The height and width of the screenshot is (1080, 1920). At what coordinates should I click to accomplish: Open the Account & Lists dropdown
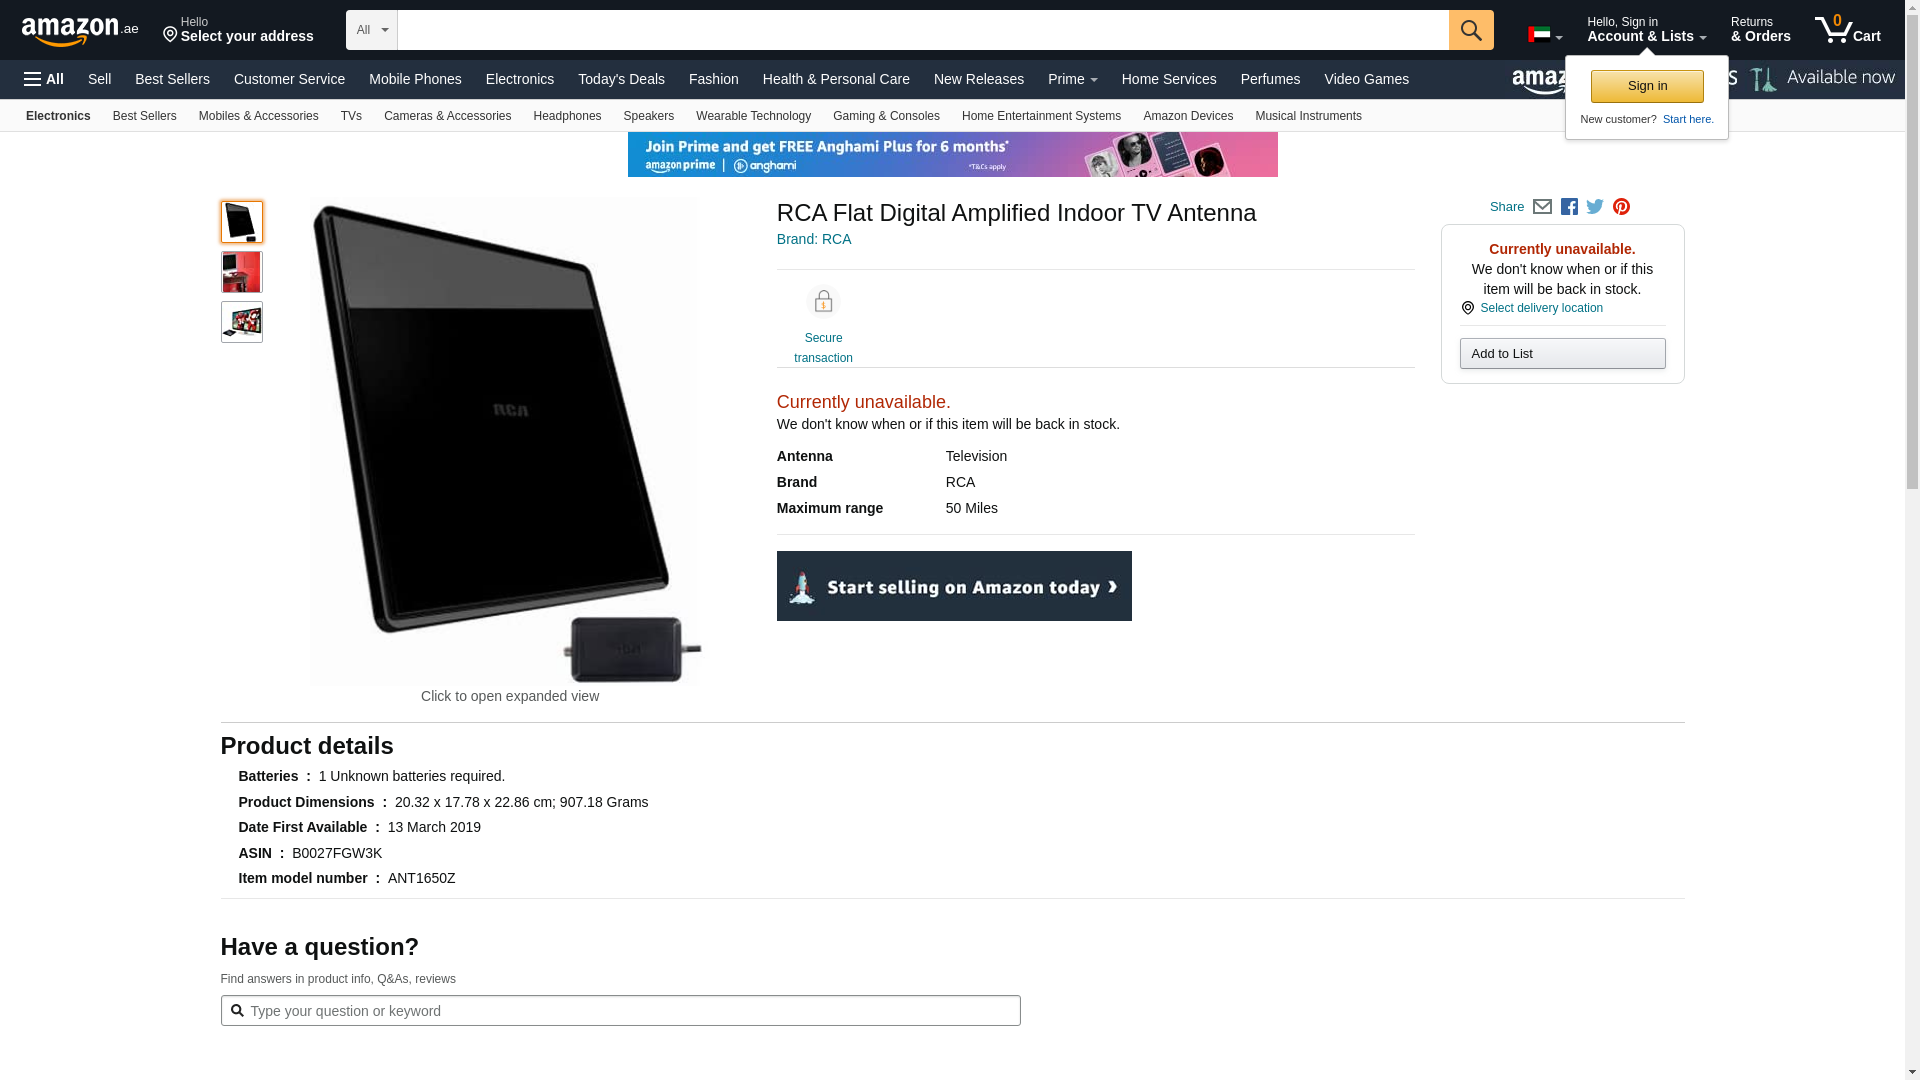tap(1646, 30)
